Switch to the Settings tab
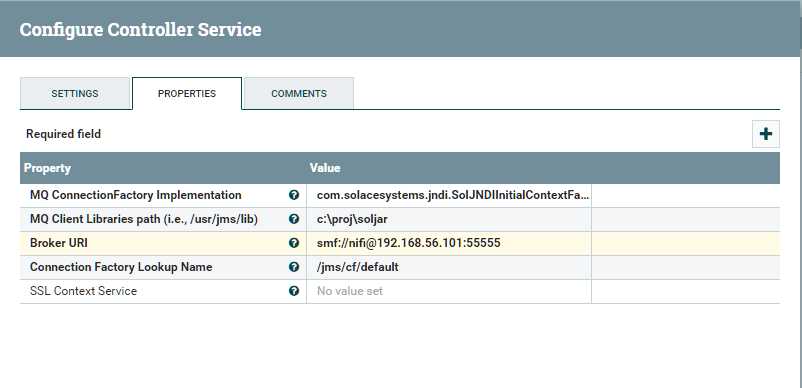 click(75, 94)
